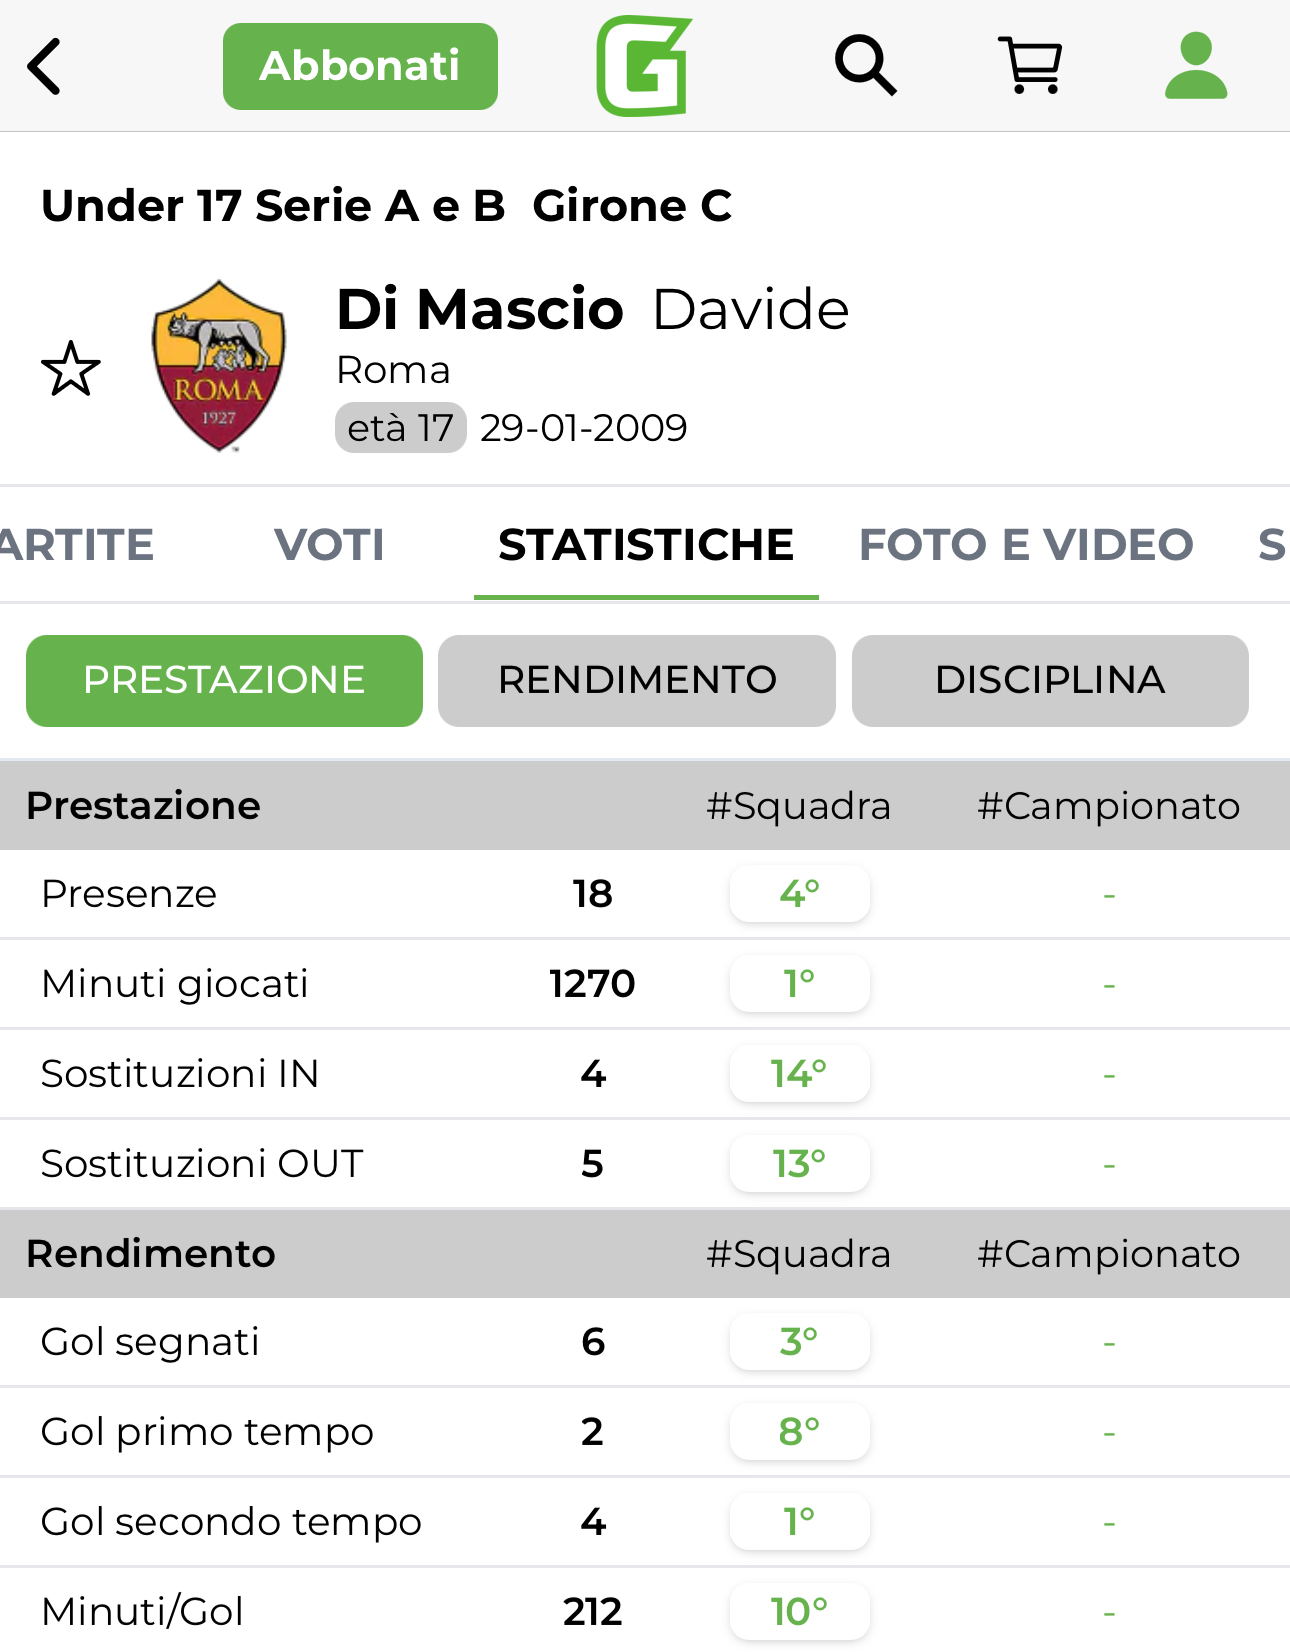Switch to the VOTI tab
The width and height of the screenshot is (1290, 1652).
(329, 545)
